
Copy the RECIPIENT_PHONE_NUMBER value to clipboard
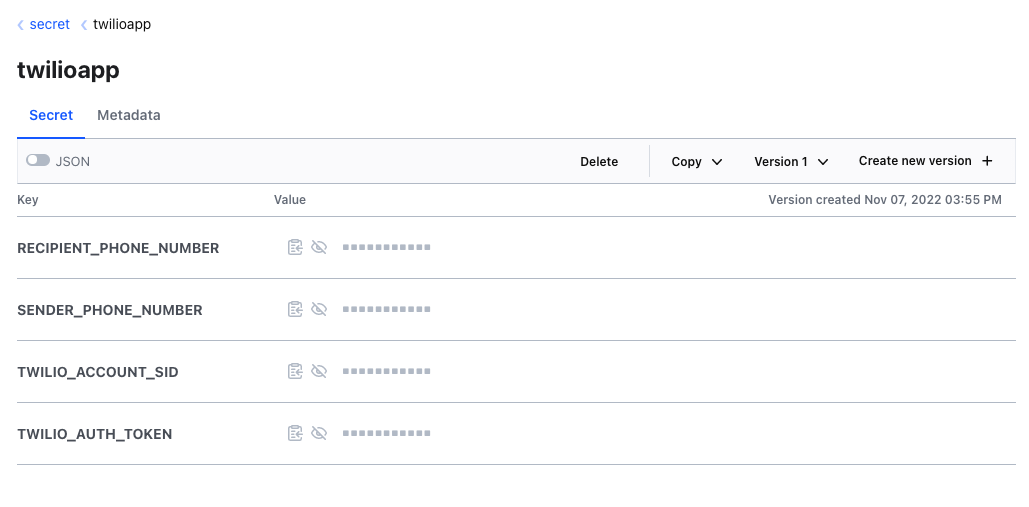[x=295, y=247]
